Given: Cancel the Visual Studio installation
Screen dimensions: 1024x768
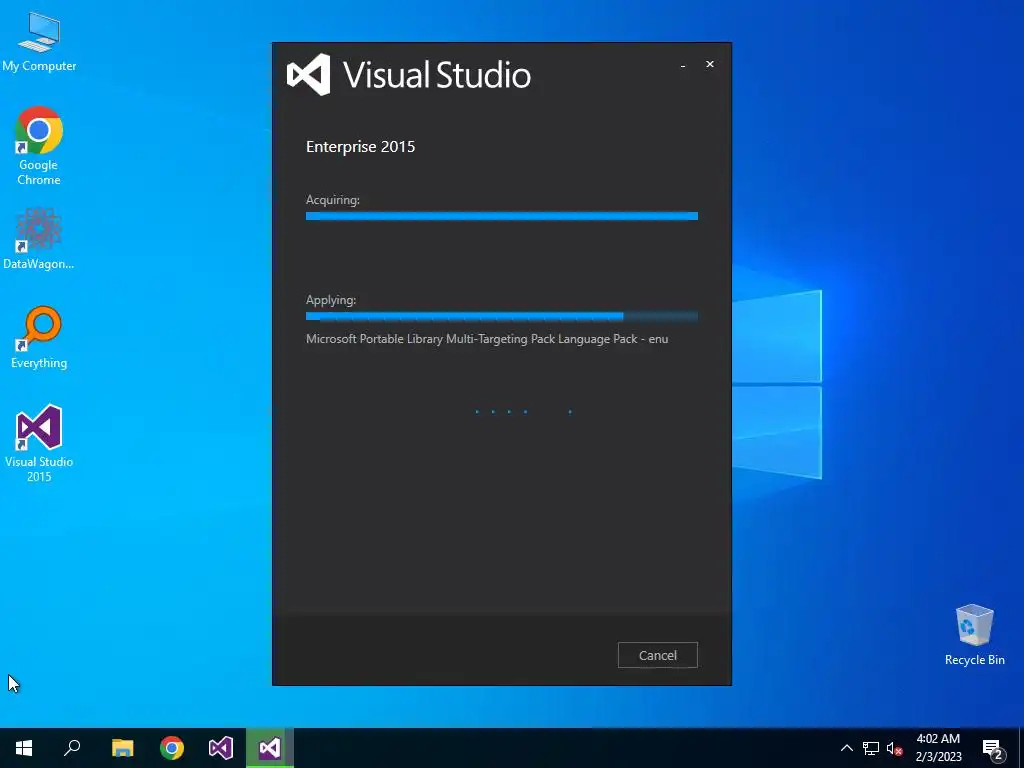Looking at the screenshot, I should point(658,655).
